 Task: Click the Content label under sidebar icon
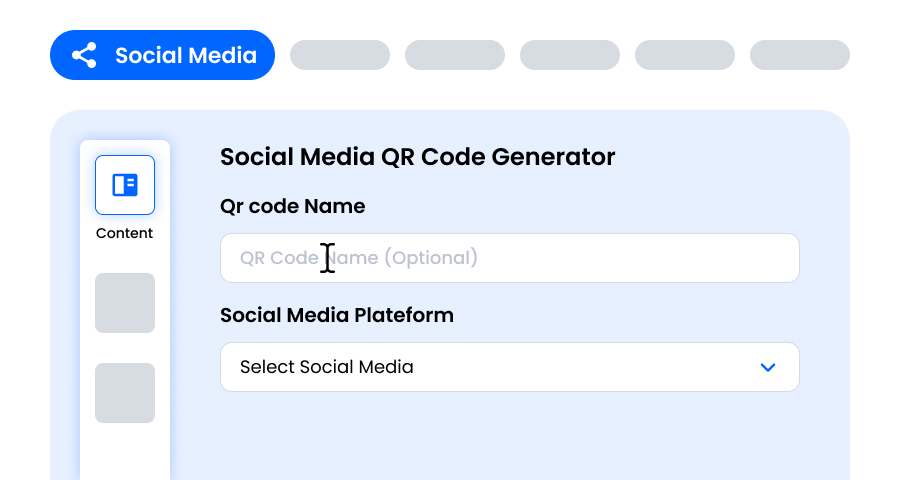pyautogui.click(x=125, y=233)
